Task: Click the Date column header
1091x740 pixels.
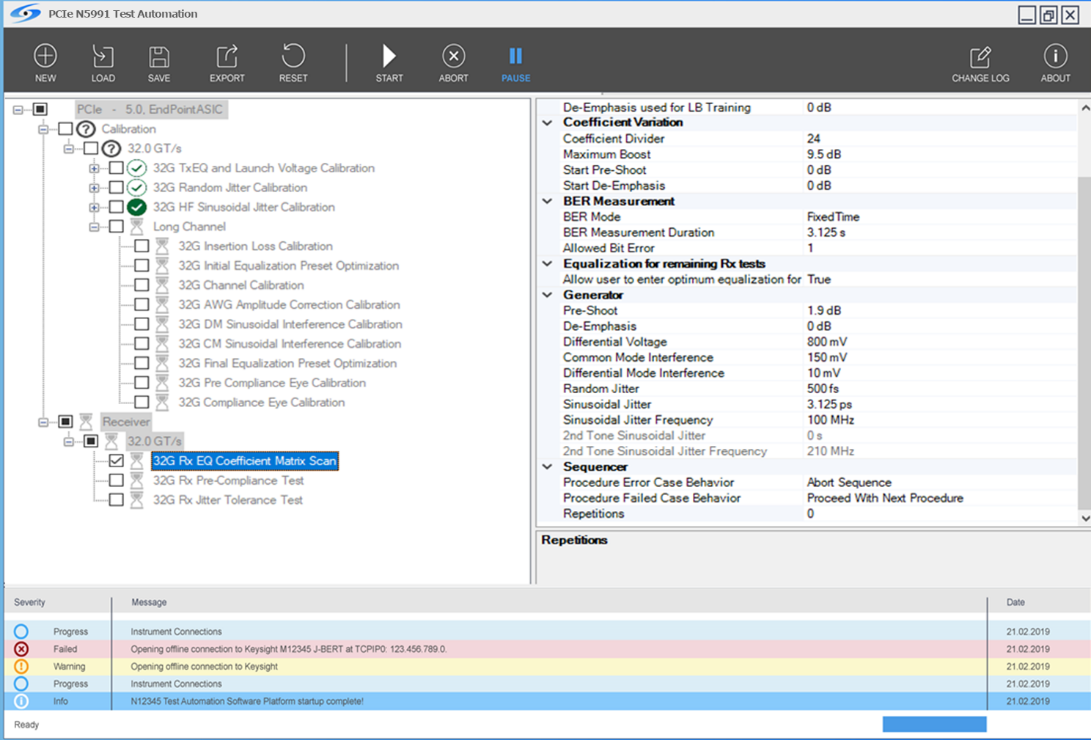Action: pyautogui.click(x=1015, y=602)
